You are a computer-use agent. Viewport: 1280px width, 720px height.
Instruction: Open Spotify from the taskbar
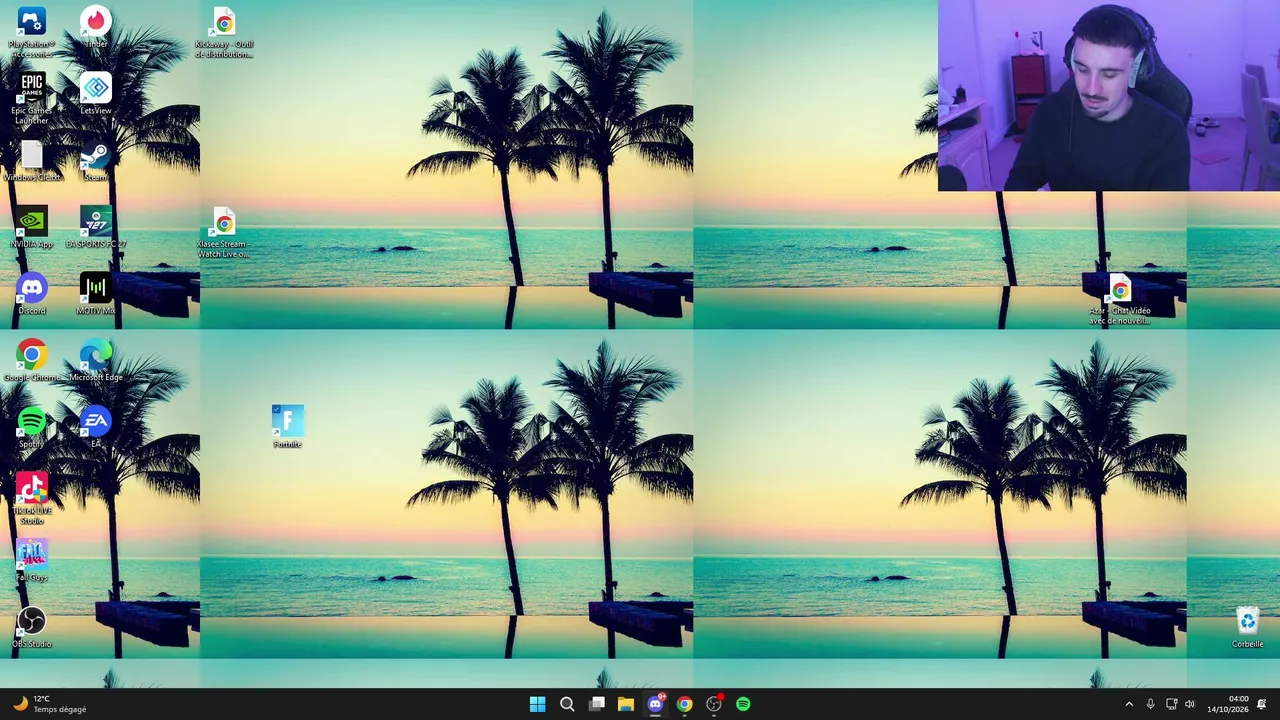point(743,704)
